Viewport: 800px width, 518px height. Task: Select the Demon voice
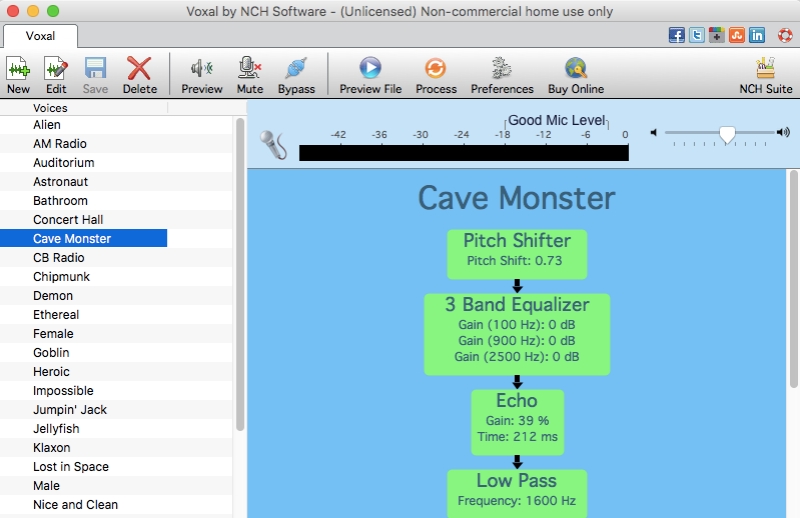(116, 295)
